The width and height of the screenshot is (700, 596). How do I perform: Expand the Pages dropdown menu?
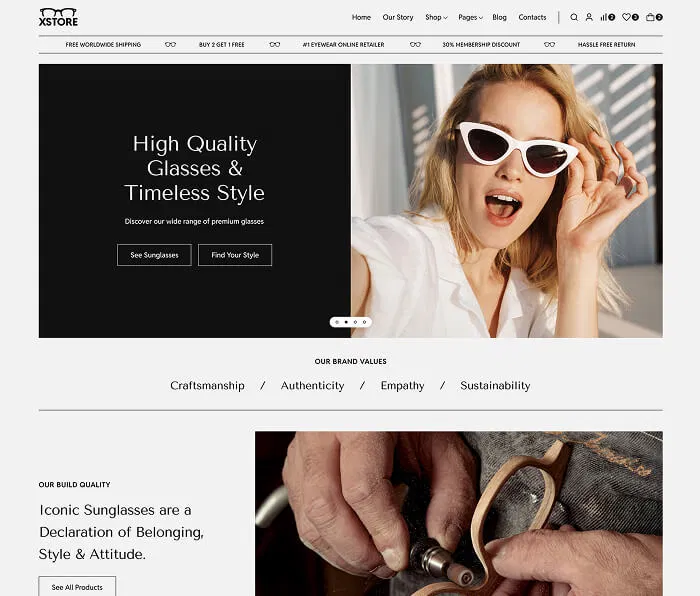click(470, 17)
